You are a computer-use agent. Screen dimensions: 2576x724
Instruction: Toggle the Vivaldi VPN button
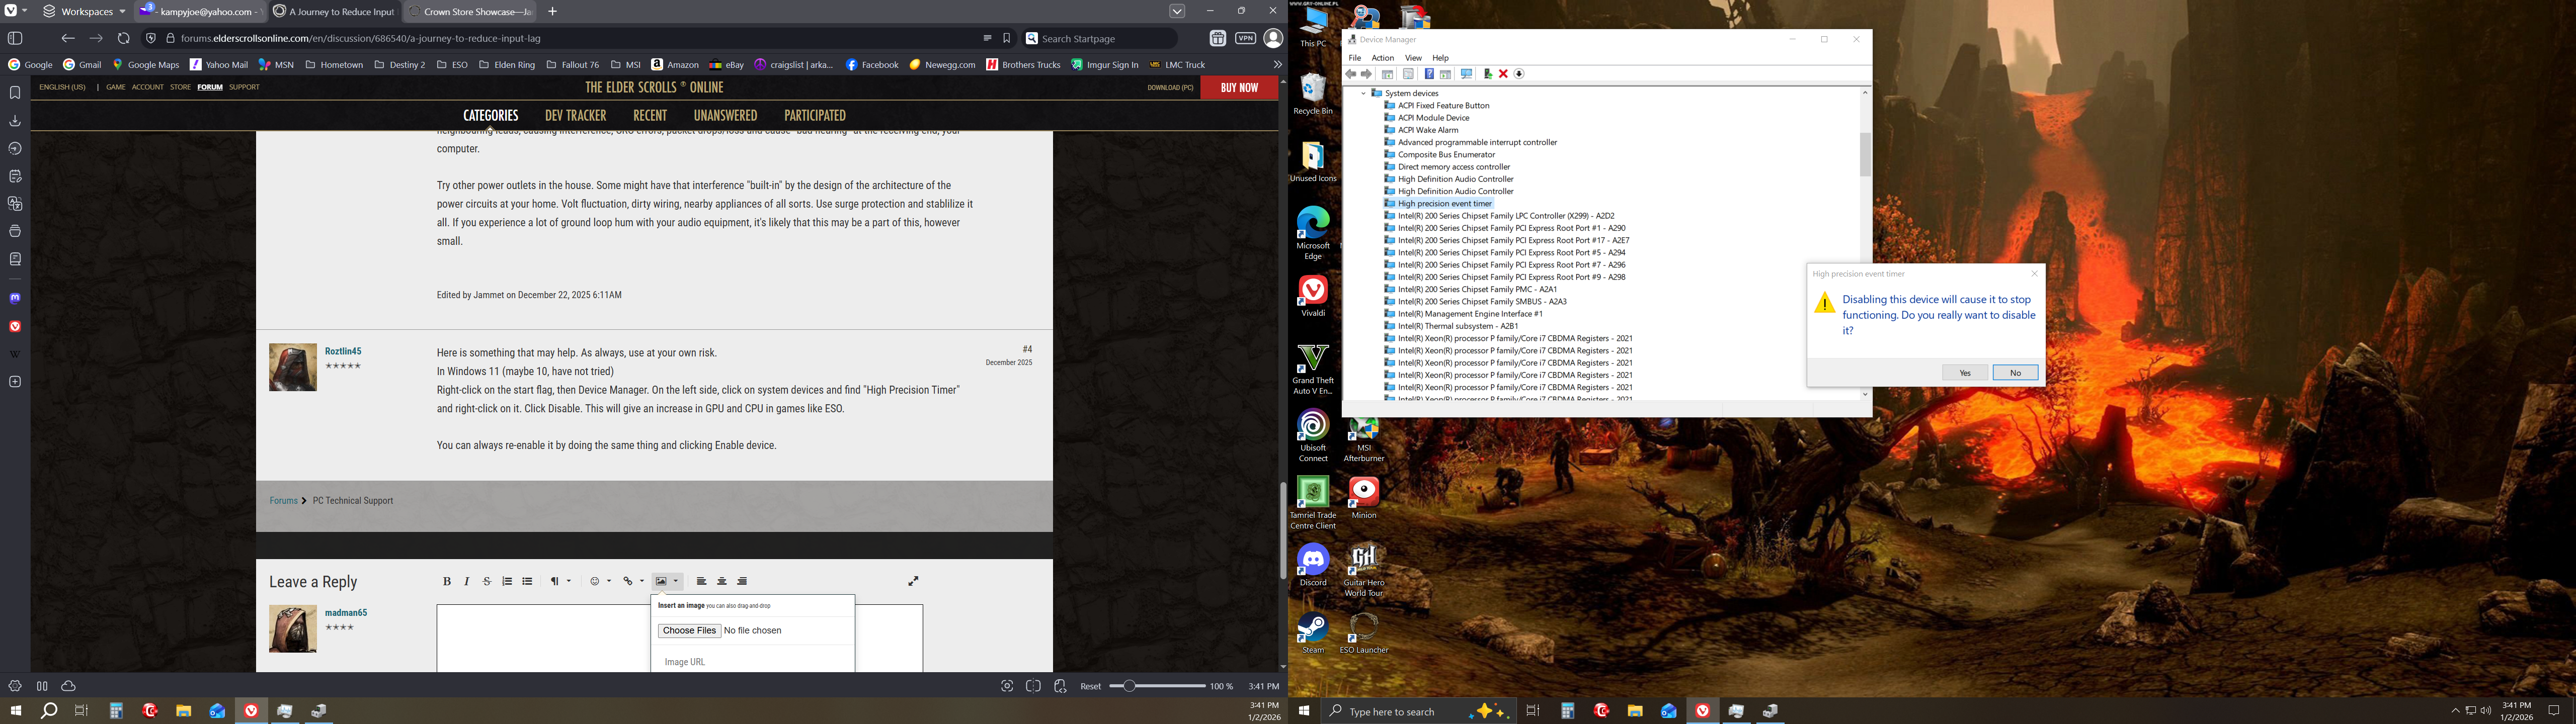coord(1245,38)
